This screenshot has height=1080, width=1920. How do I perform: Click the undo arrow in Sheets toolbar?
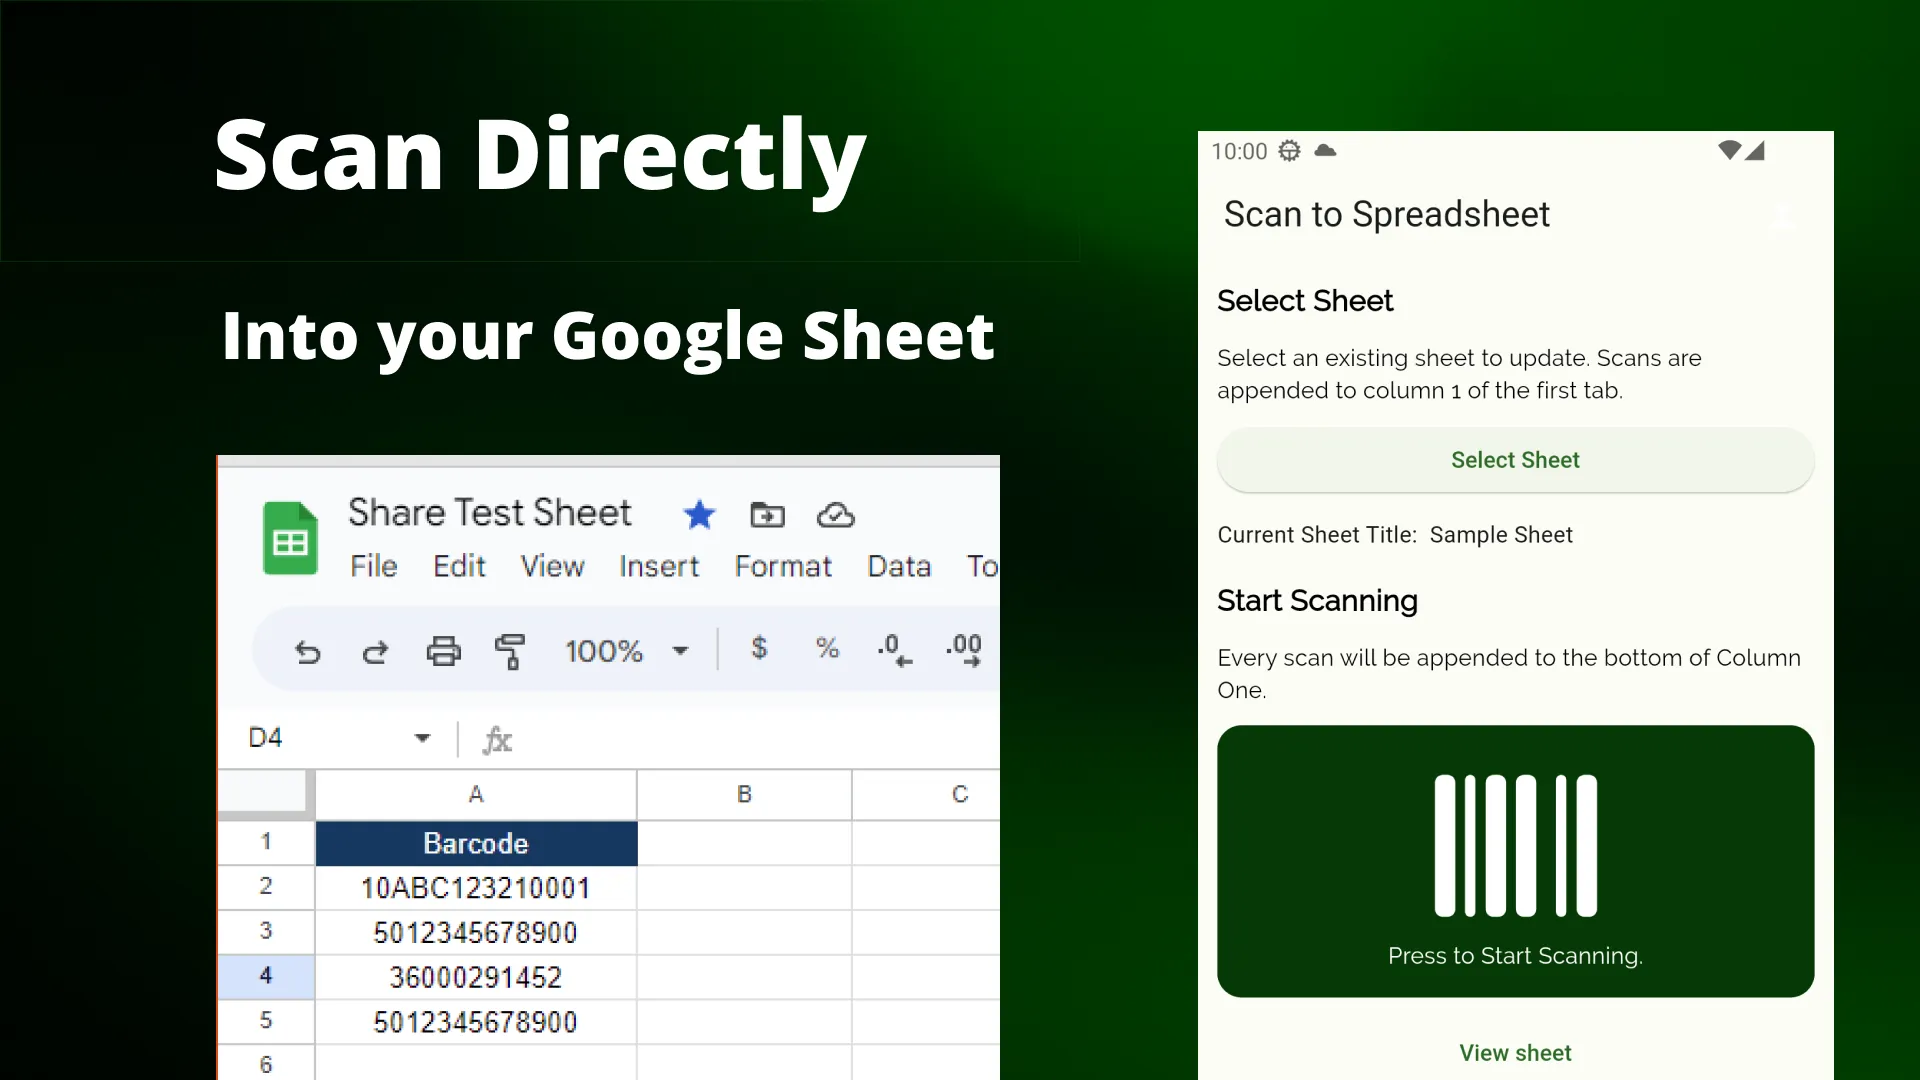point(308,652)
